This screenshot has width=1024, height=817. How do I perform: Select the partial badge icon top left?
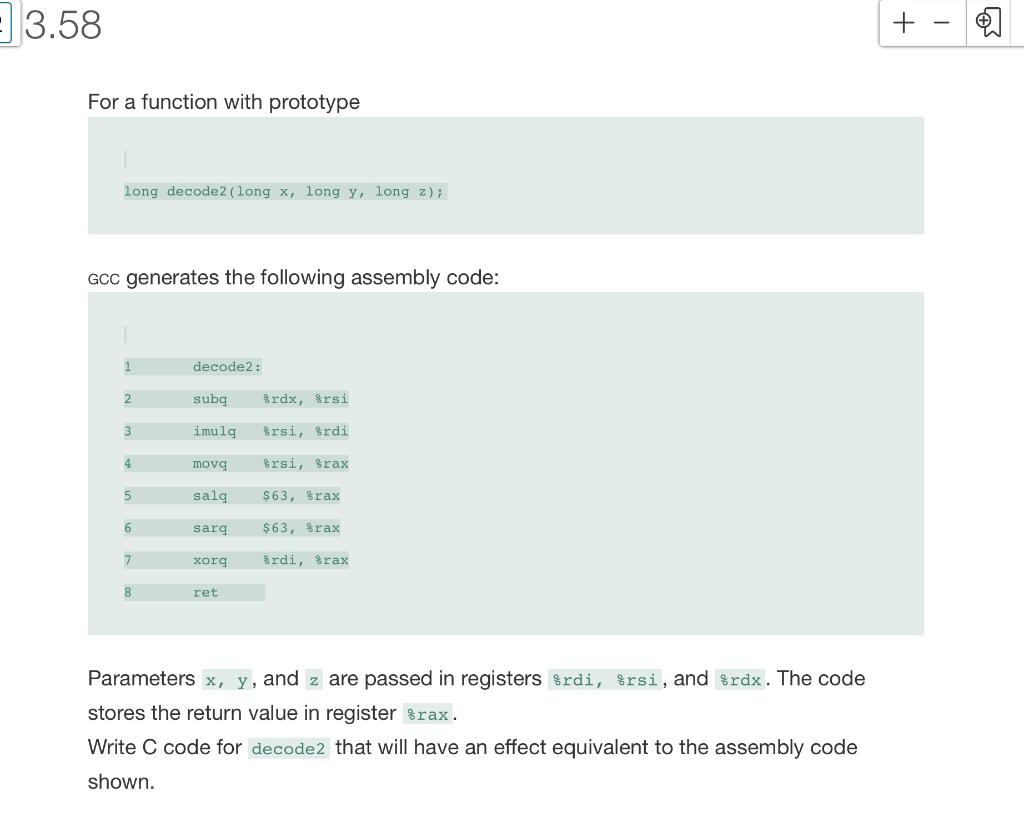pyautogui.click(x=6, y=24)
